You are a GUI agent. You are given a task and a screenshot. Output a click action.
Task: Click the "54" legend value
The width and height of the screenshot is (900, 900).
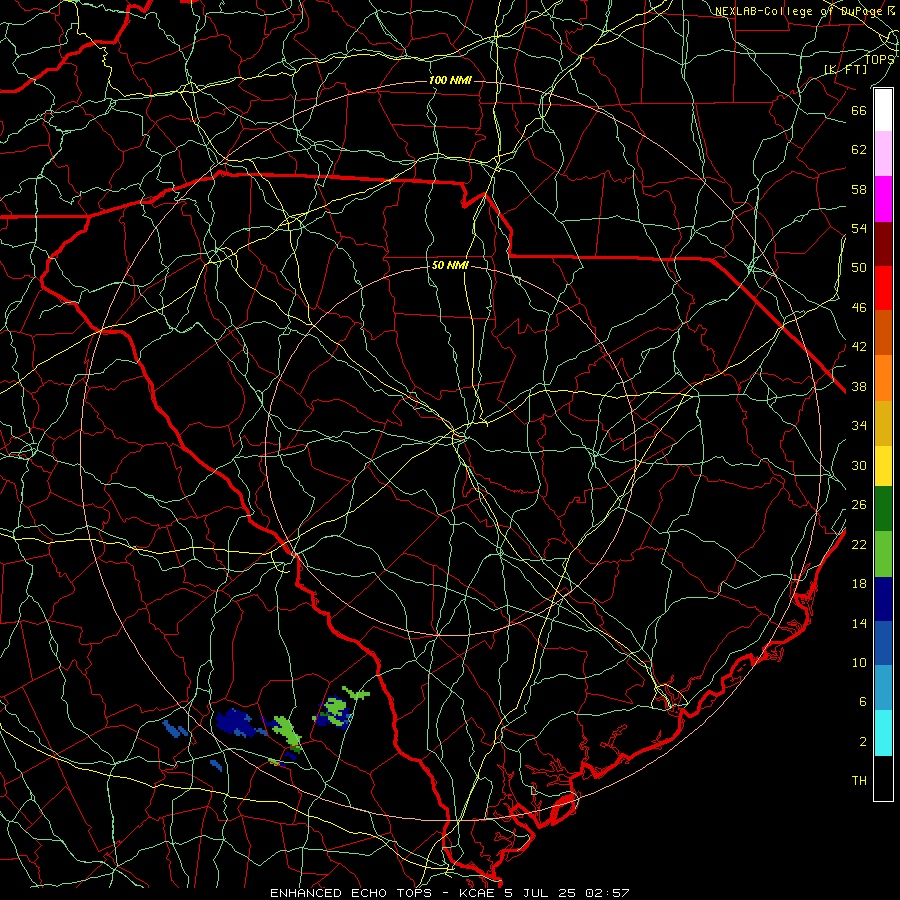[x=859, y=228]
